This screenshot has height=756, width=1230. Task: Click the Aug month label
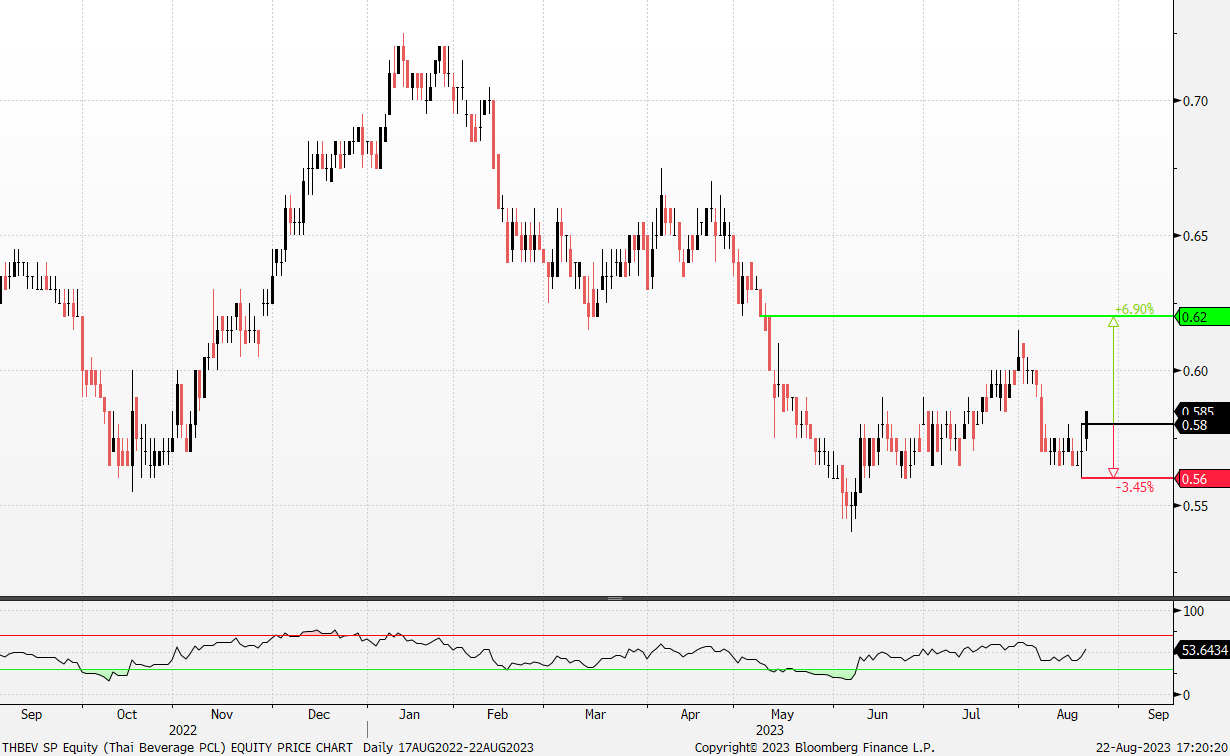tap(1067, 715)
